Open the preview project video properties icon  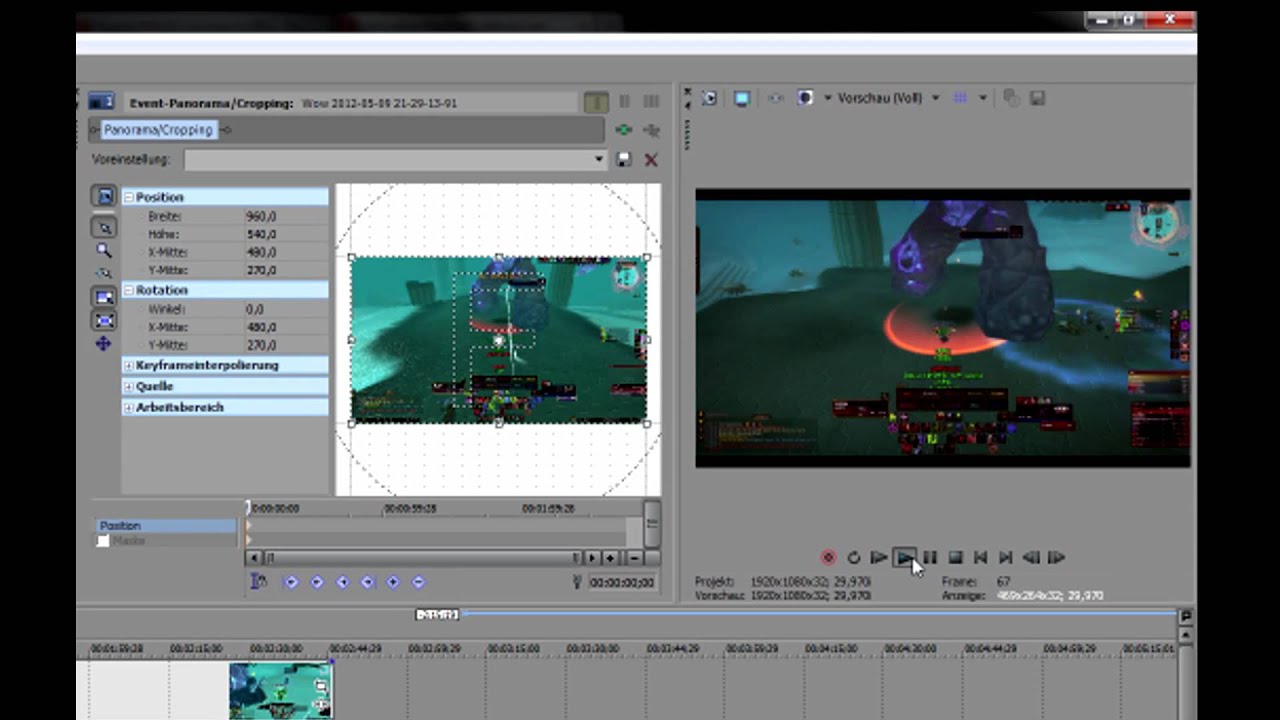[x=709, y=98]
